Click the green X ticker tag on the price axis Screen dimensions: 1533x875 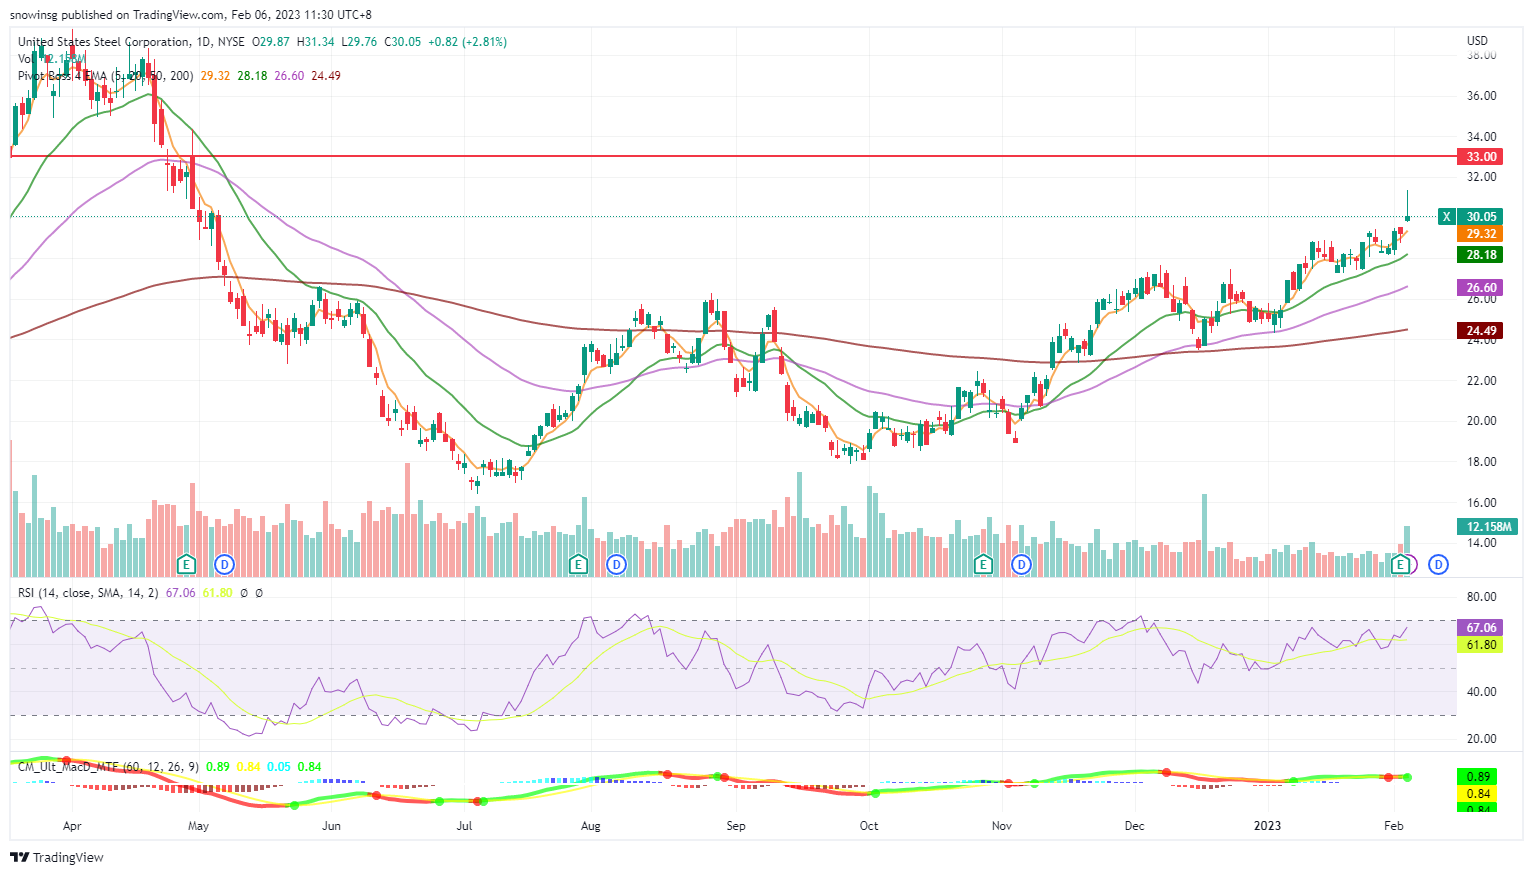(1446, 217)
